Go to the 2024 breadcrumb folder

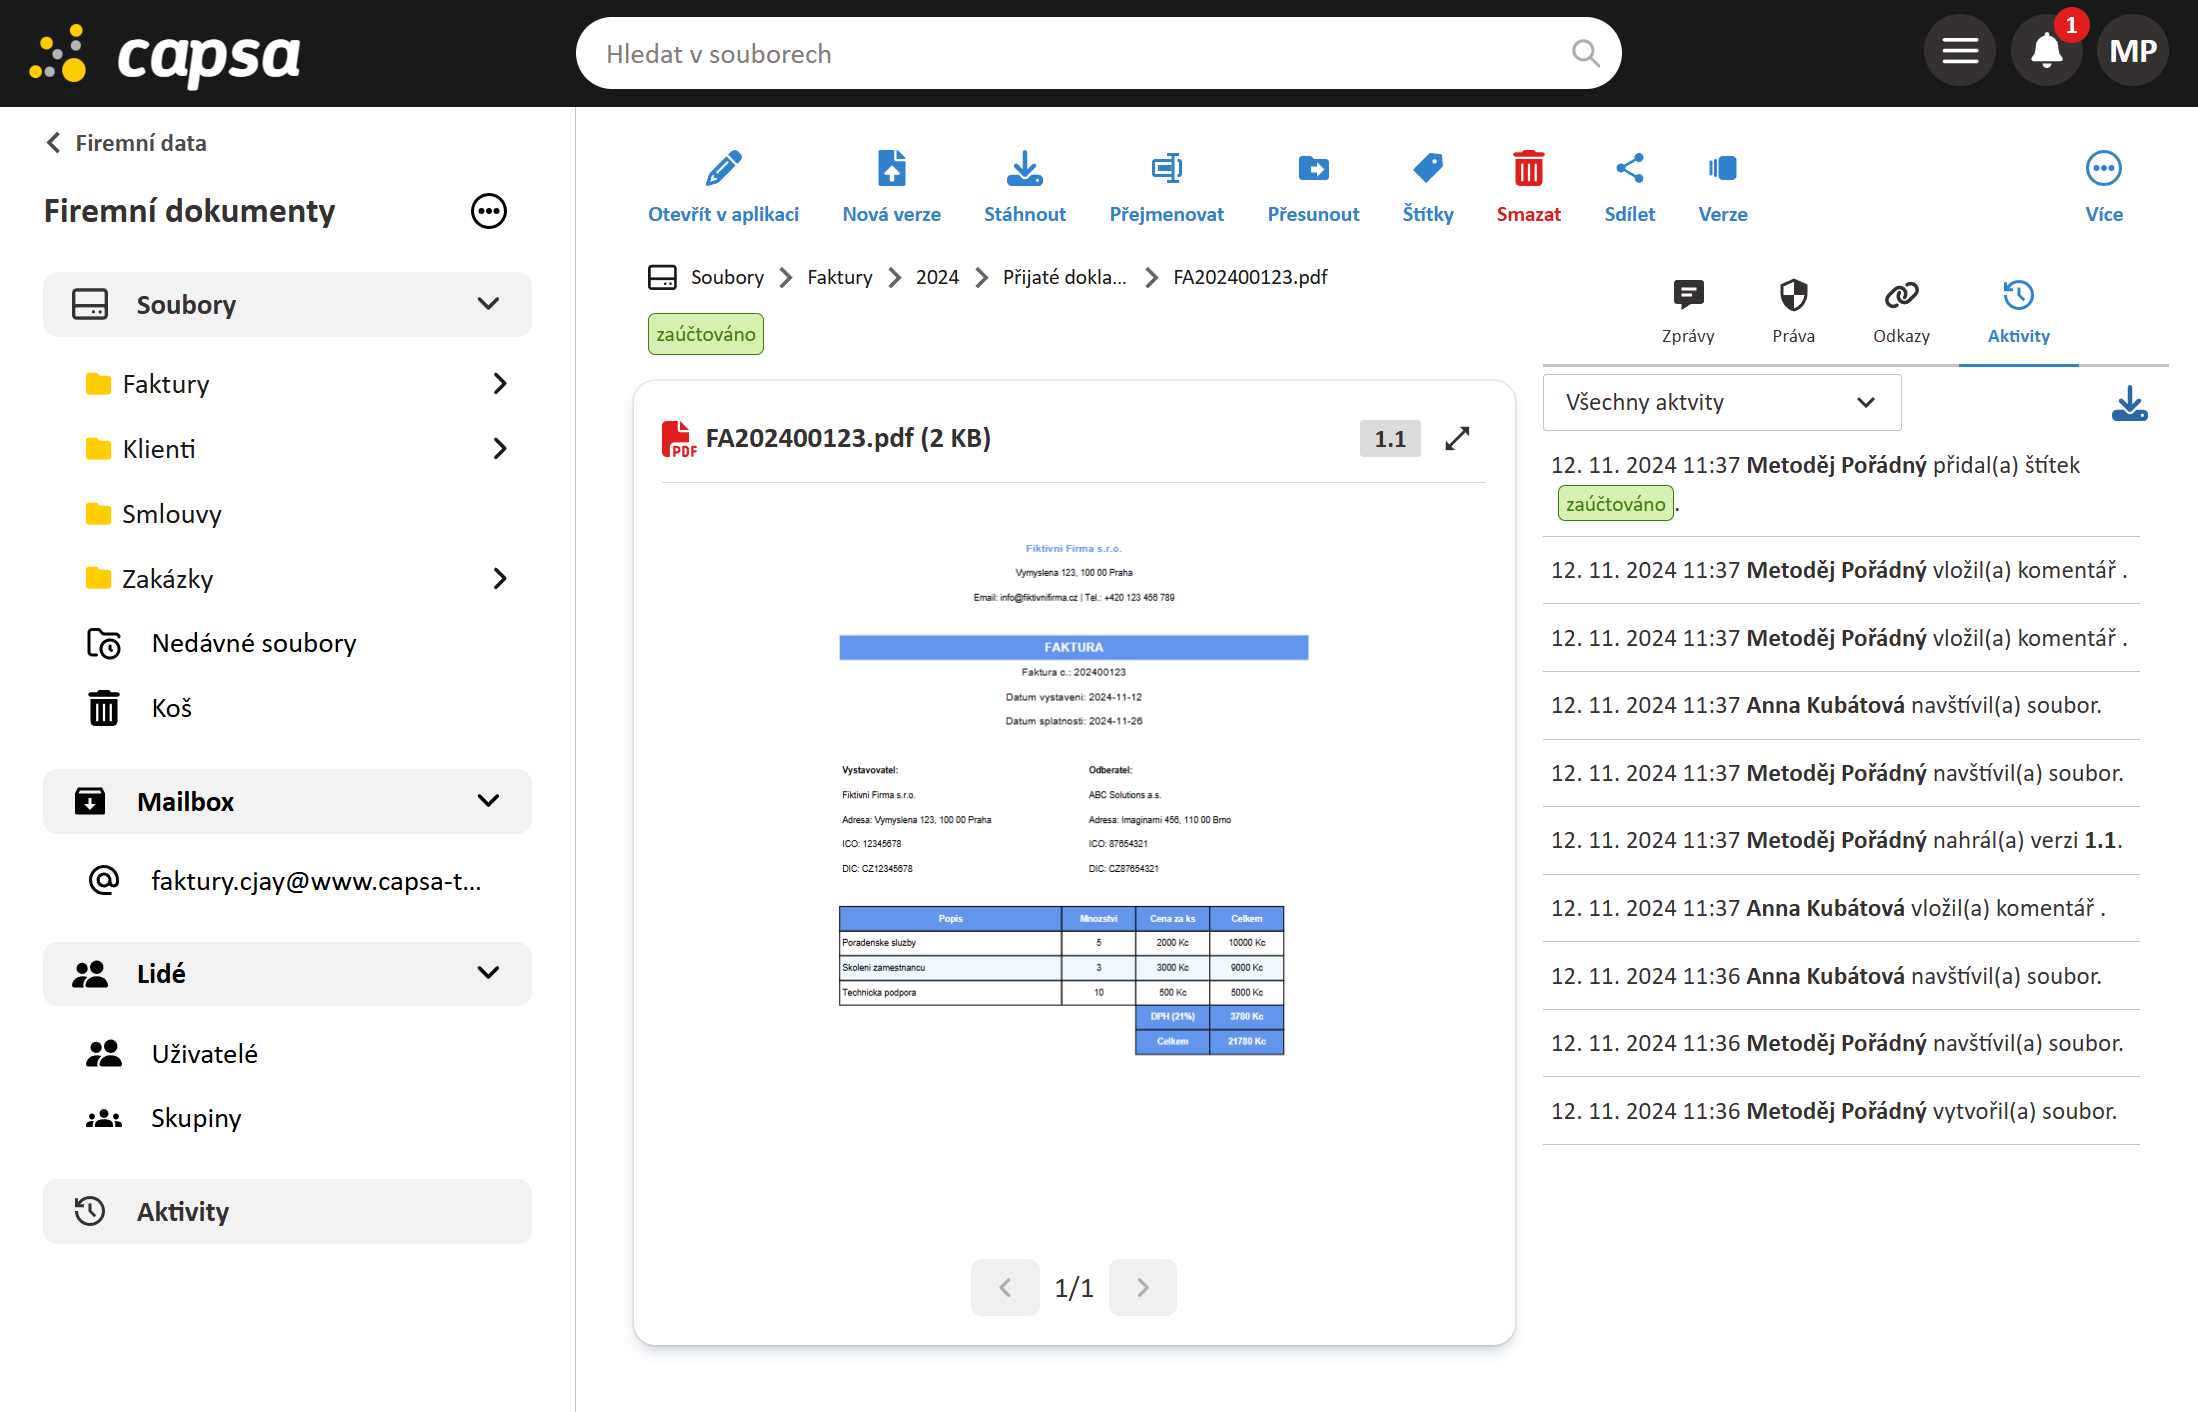pos(937,277)
